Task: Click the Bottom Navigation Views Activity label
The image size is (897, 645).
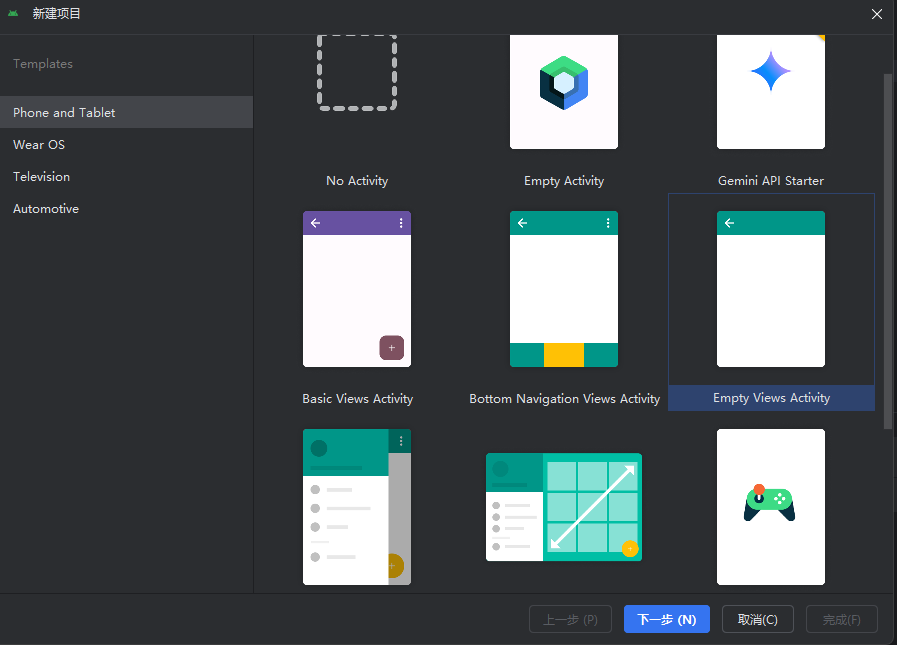Action: coord(564,398)
